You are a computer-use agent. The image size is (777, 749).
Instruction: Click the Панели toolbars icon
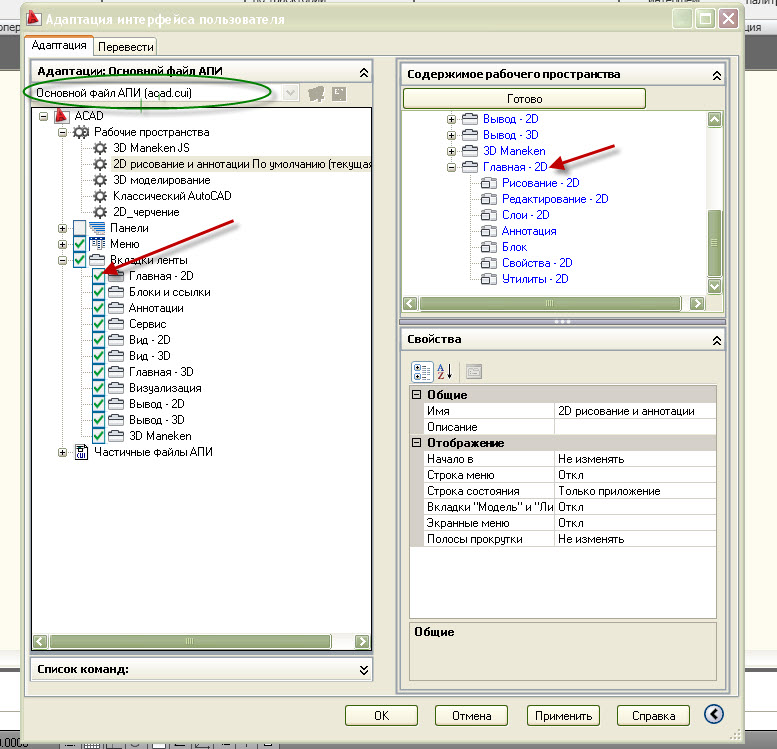click(97, 228)
